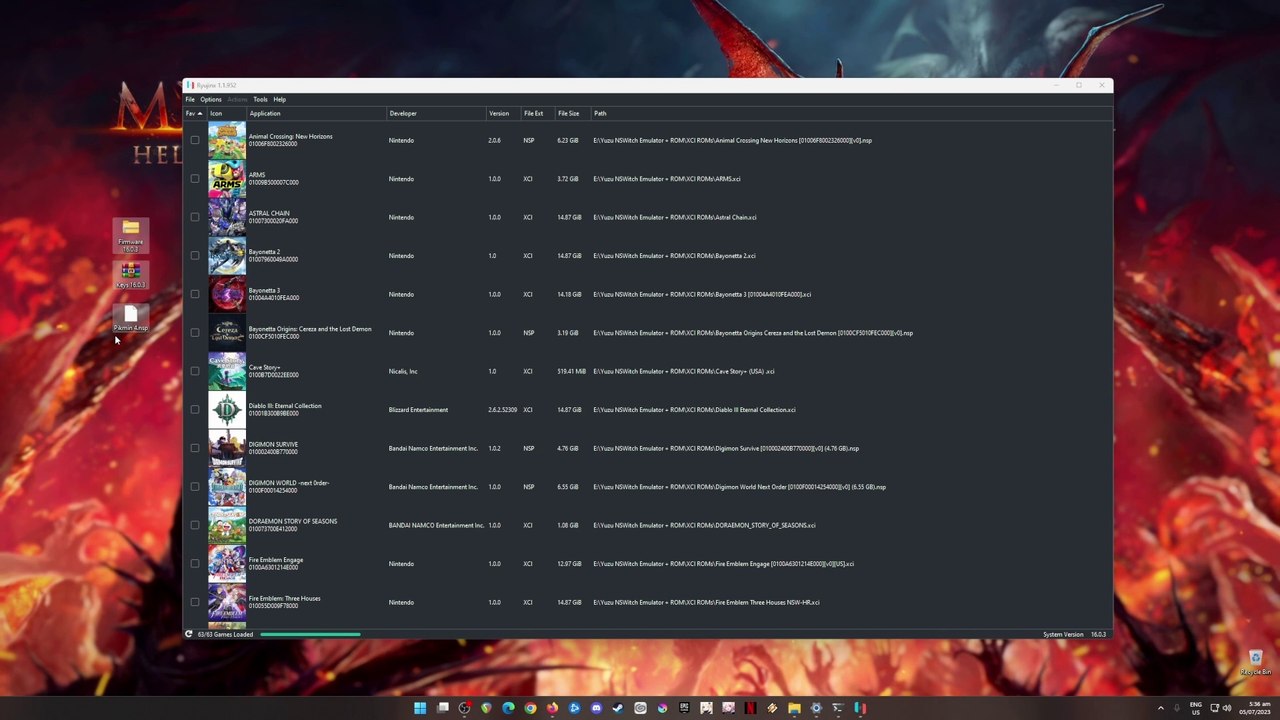This screenshot has width=1280, height=720.
Task: Click the 519.41 MiB file size cell
Action: tap(571, 372)
